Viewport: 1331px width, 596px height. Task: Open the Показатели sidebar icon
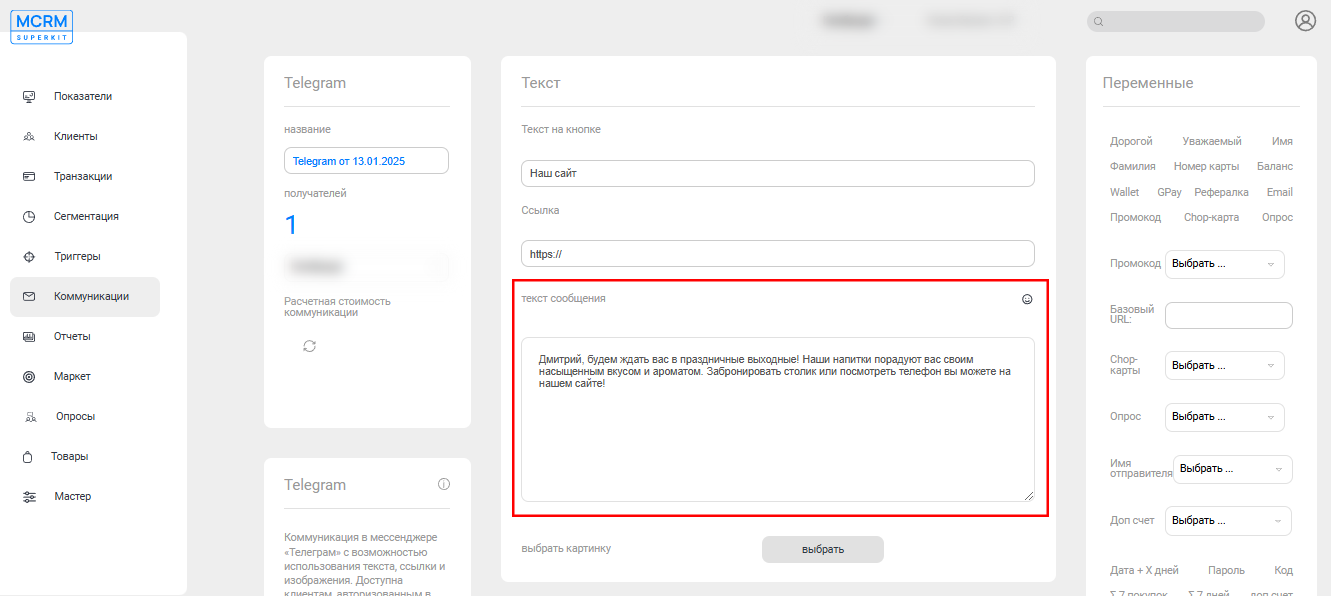[x=29, y=97]
